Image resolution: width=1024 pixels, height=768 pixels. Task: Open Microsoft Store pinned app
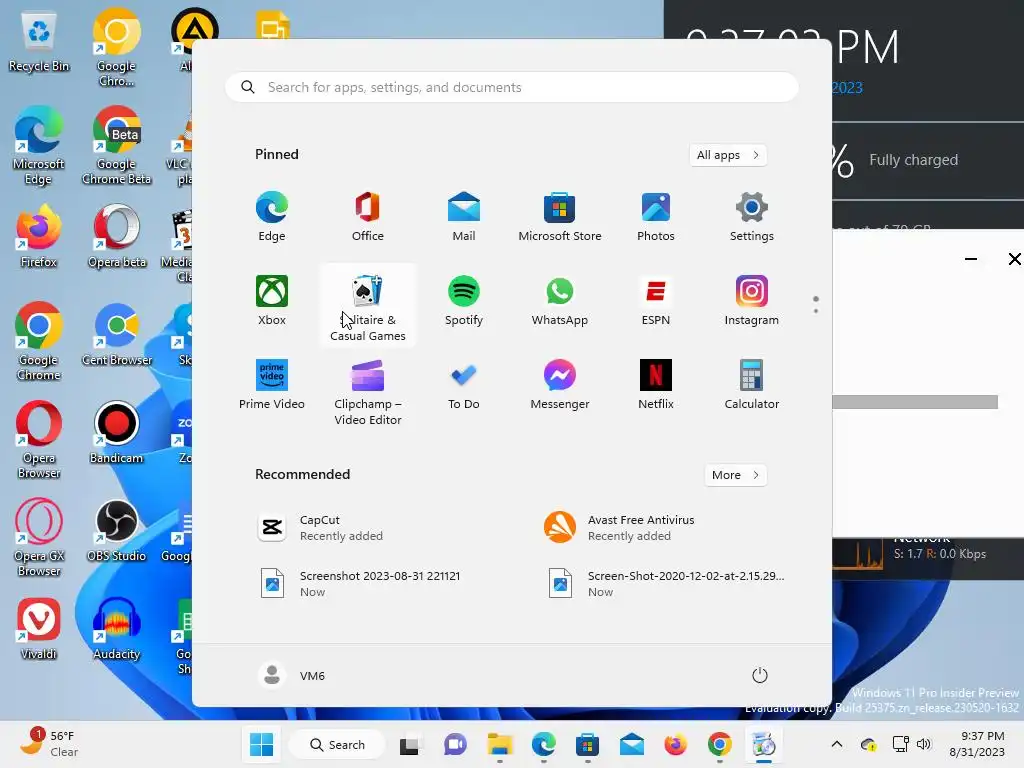560,217
